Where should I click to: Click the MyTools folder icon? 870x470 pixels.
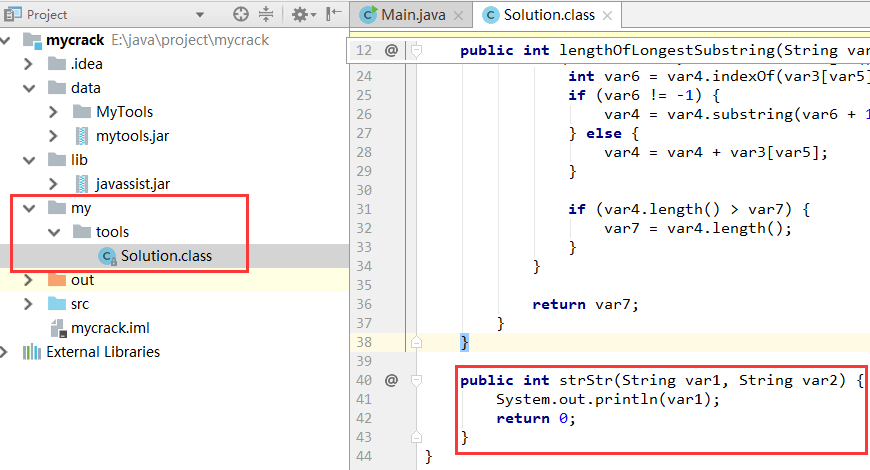82,112
